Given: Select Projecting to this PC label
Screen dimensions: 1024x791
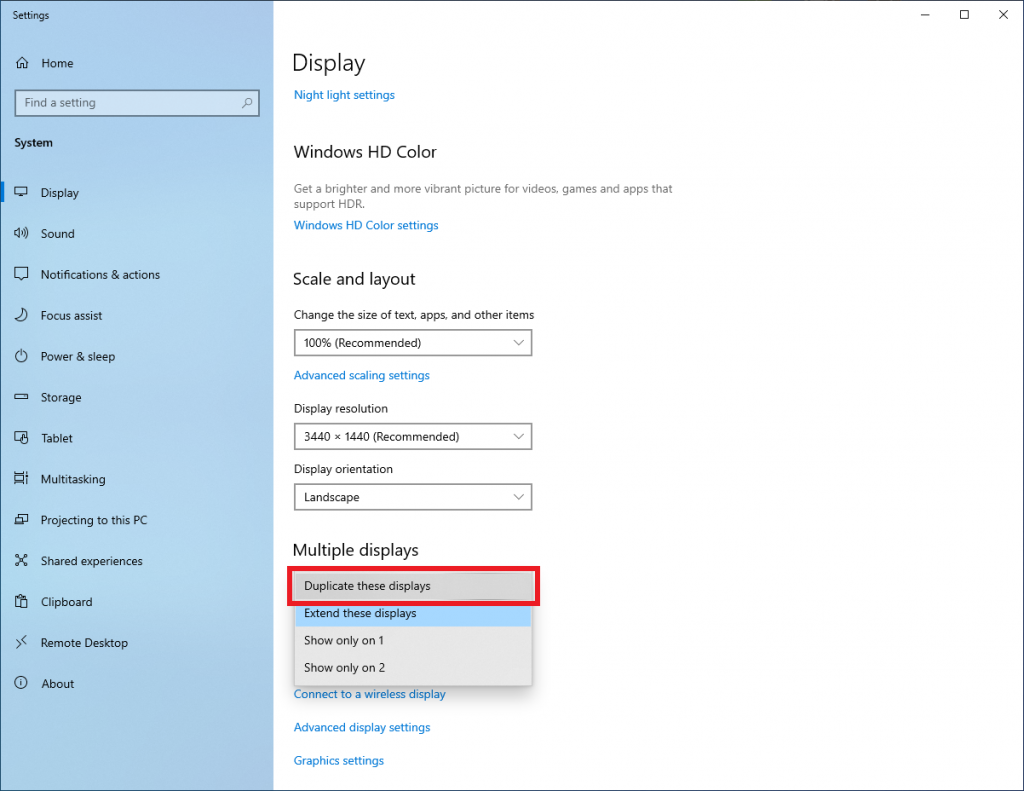Looking at the screenshot, I should click(94, 520).
